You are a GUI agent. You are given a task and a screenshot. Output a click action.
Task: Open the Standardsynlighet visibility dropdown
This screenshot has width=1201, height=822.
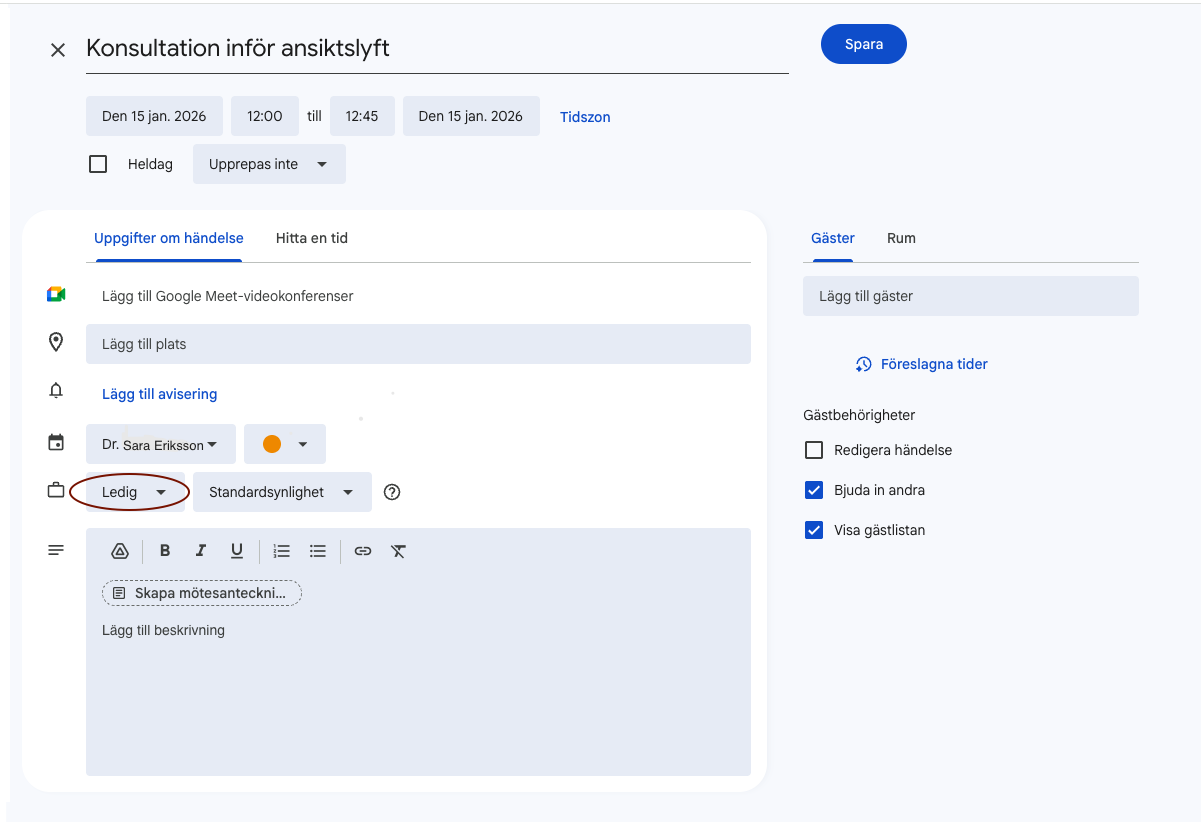coord(281,492)
